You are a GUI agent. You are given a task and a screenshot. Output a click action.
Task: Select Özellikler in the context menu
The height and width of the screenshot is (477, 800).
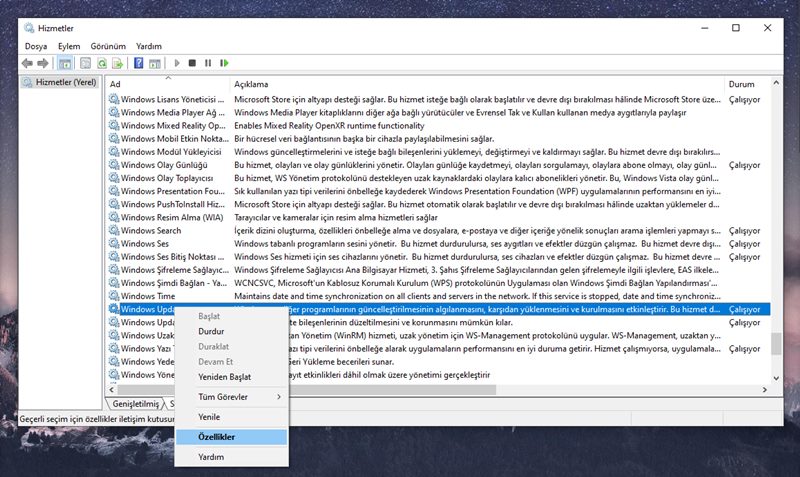232,437
